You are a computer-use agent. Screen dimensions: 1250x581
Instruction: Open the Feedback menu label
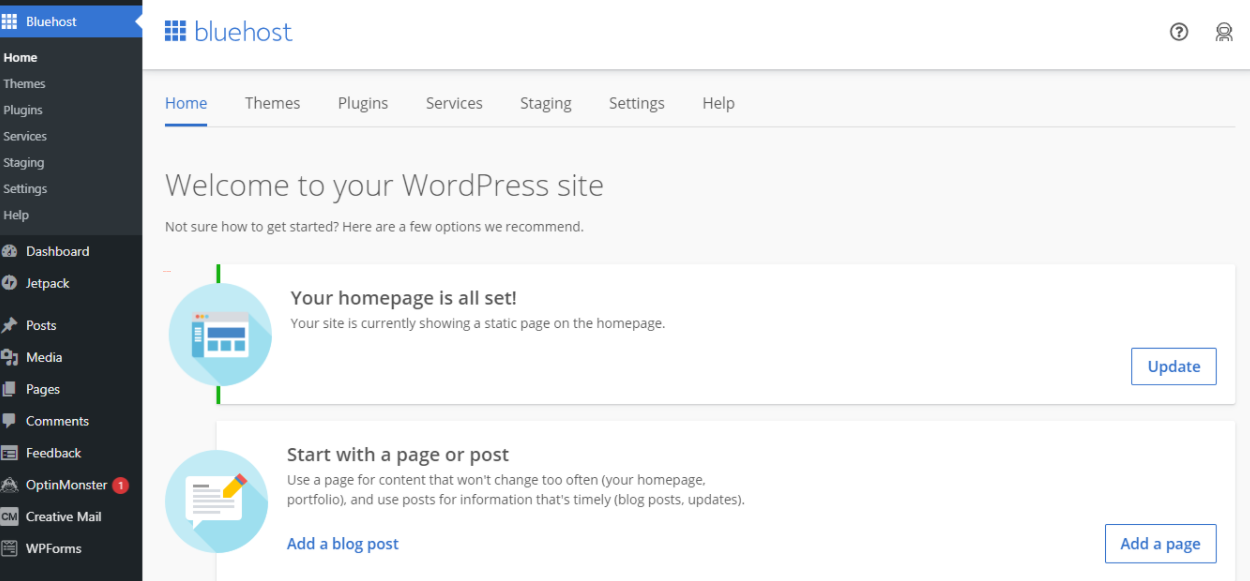pos(54,453)
